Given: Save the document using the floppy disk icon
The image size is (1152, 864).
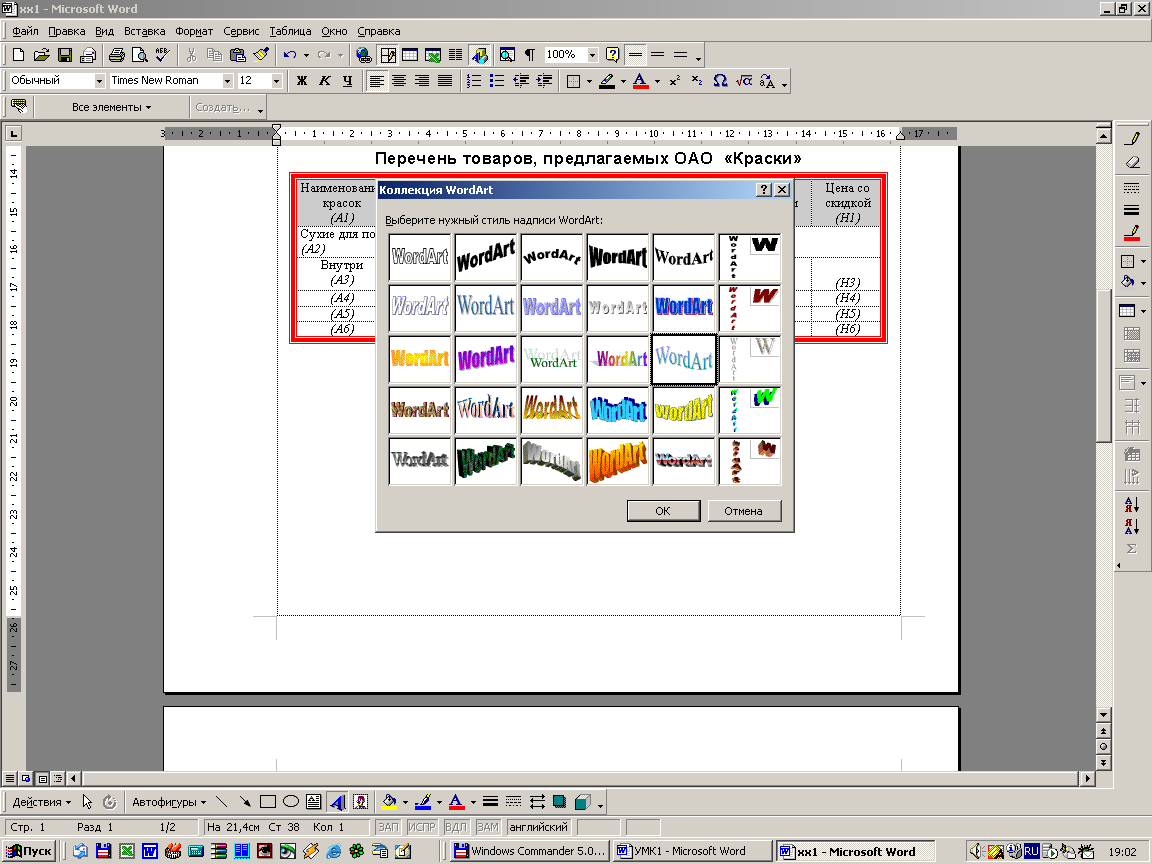Looking at the screenshot, I should (65, 54).
